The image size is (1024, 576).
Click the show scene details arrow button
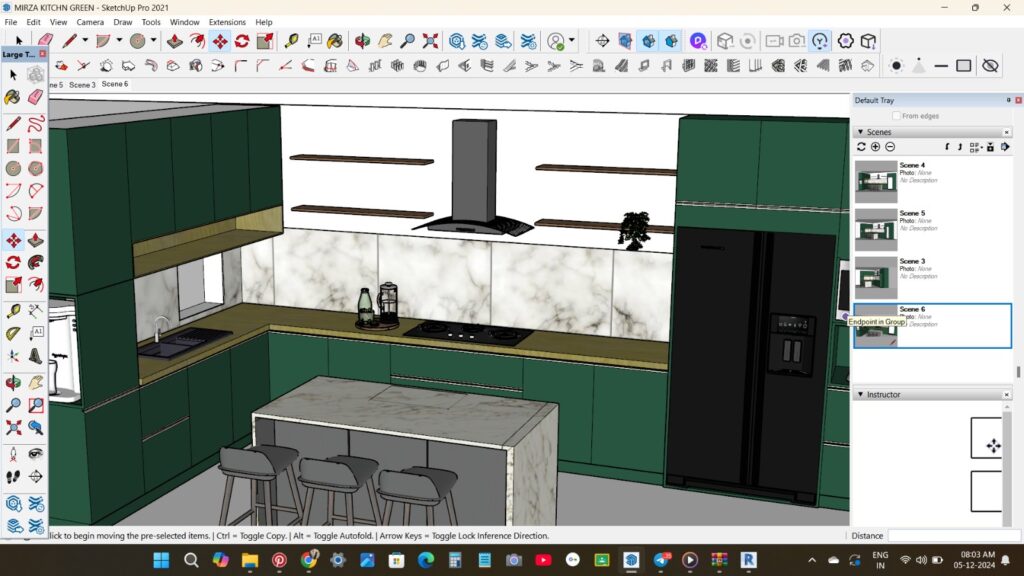pos(1005,147)
